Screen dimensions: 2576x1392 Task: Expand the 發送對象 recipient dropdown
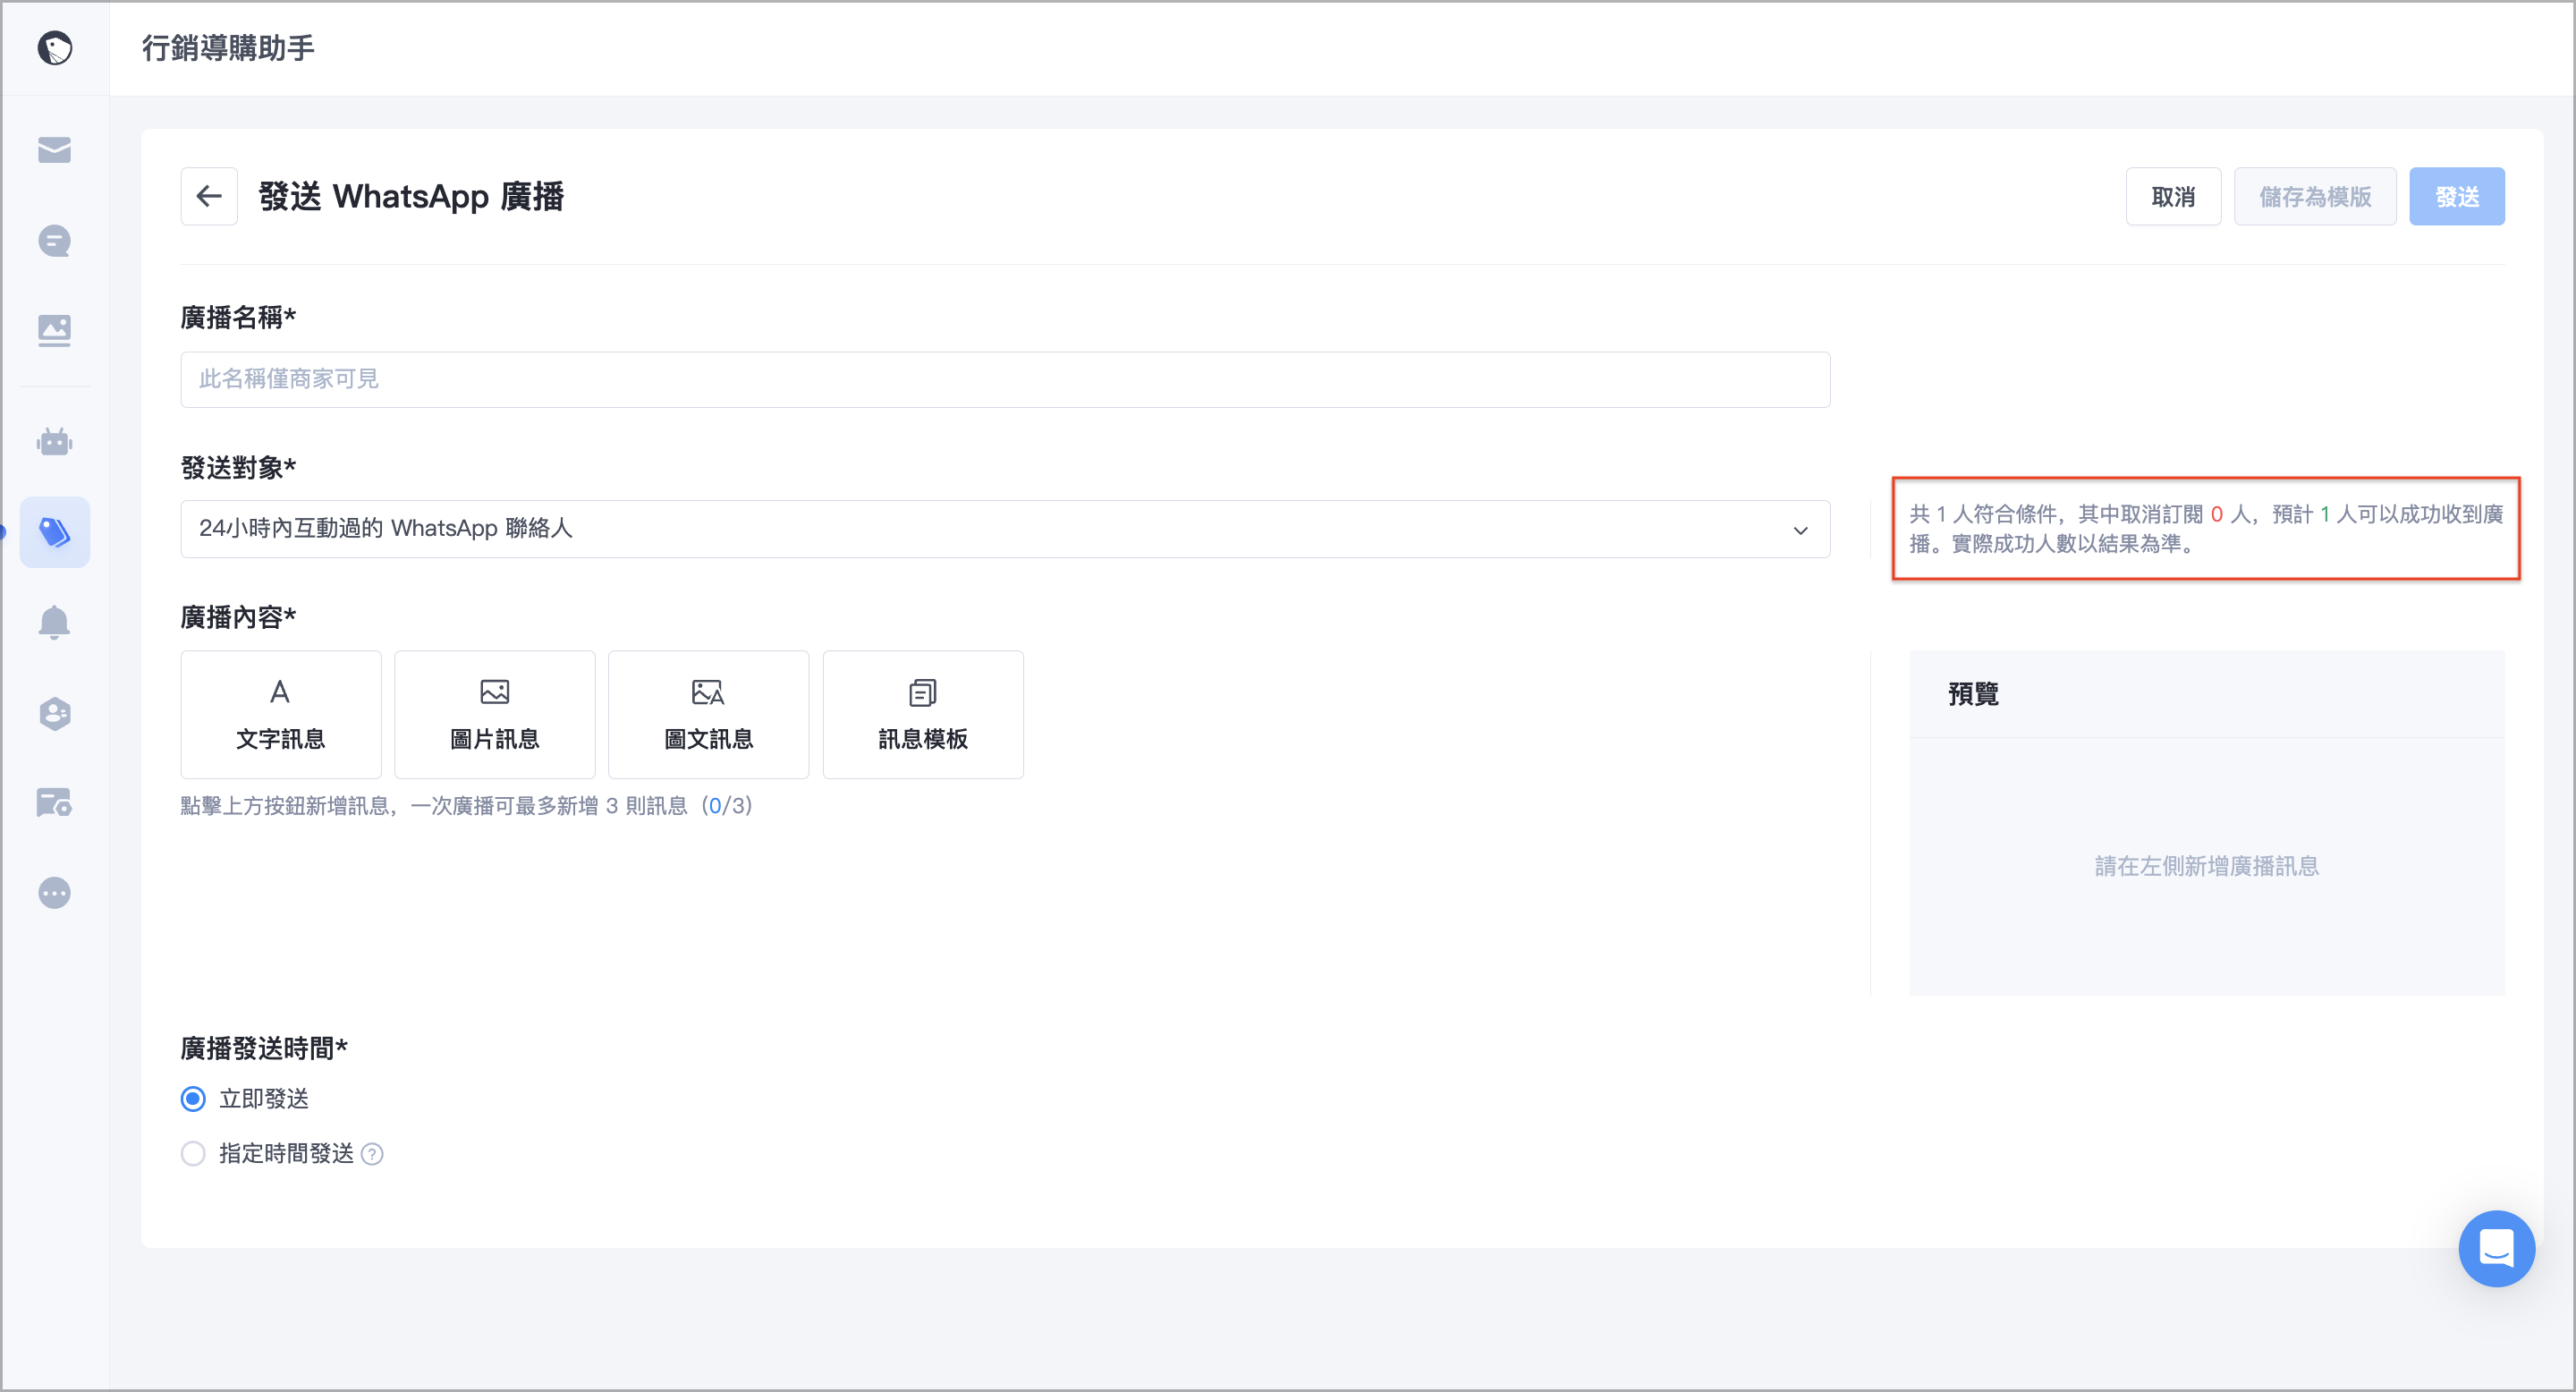1005,529
